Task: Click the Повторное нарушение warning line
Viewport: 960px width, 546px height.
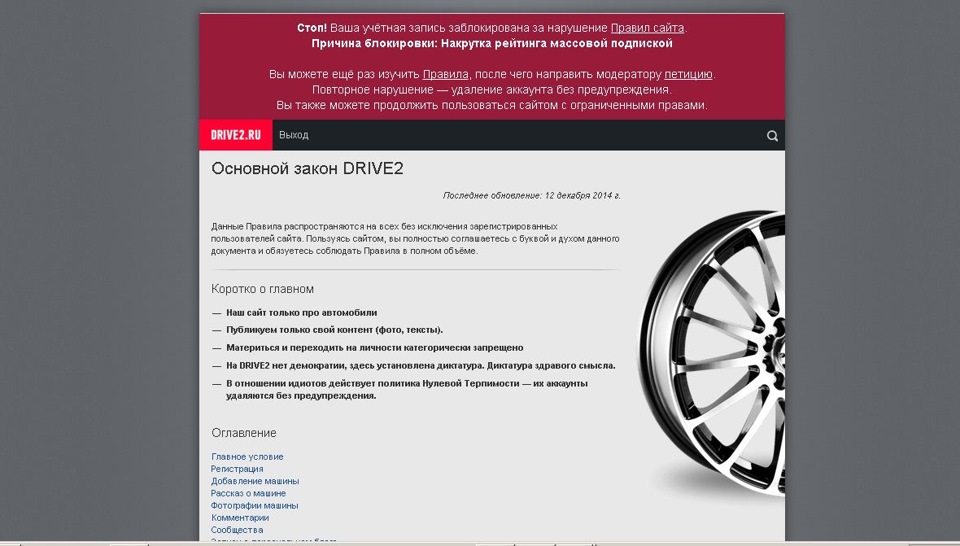Action: coord(492,90)
